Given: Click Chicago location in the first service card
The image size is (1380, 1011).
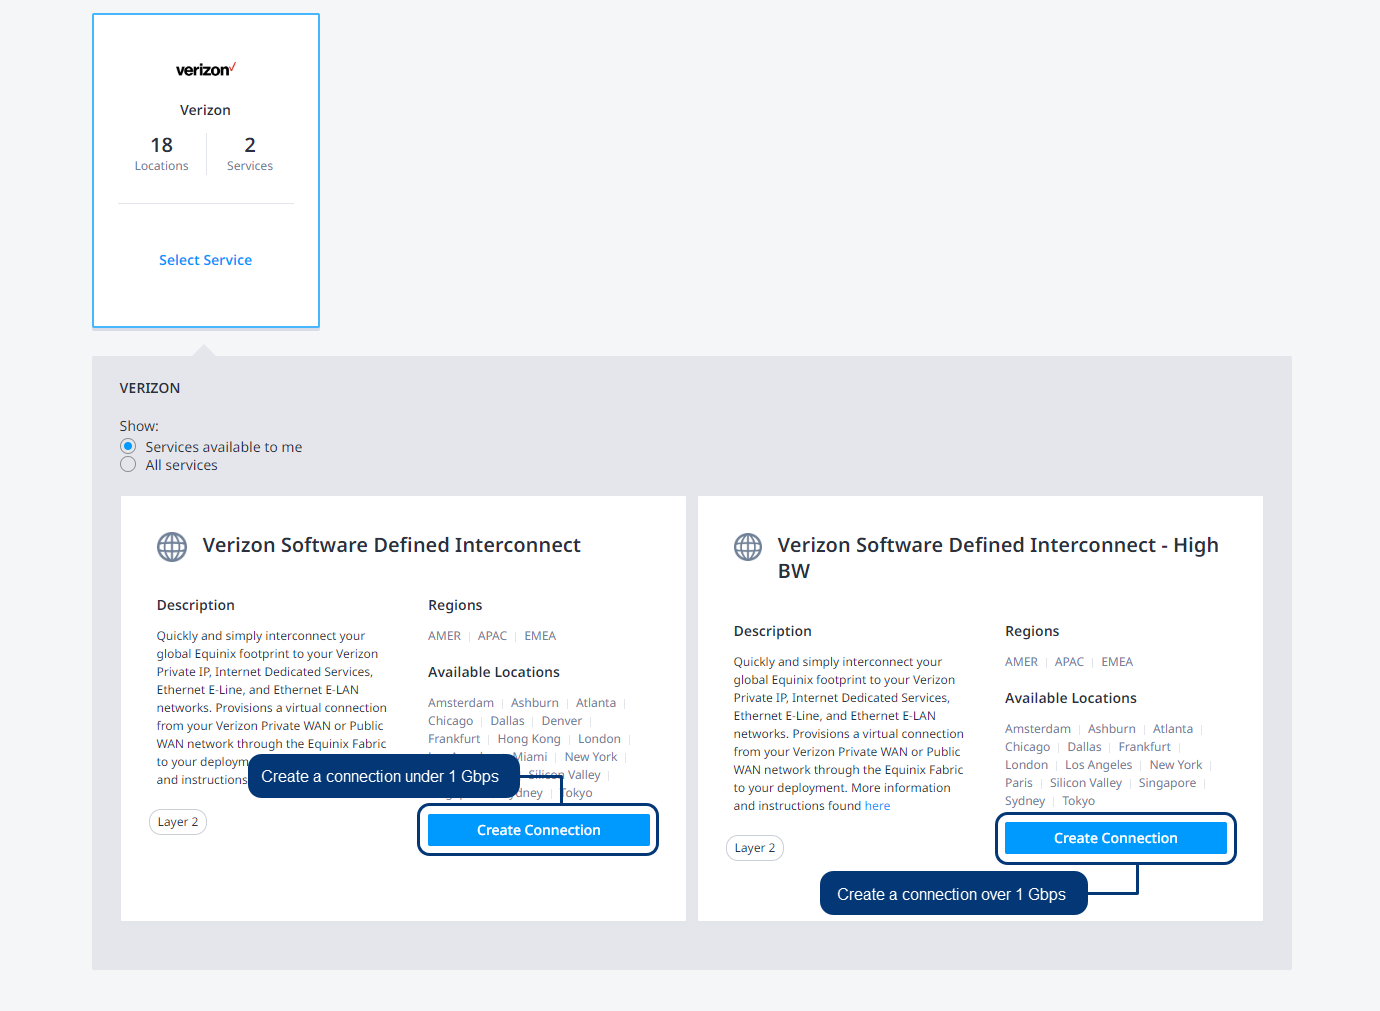Looking at the screenshot, I should (451, 721).
